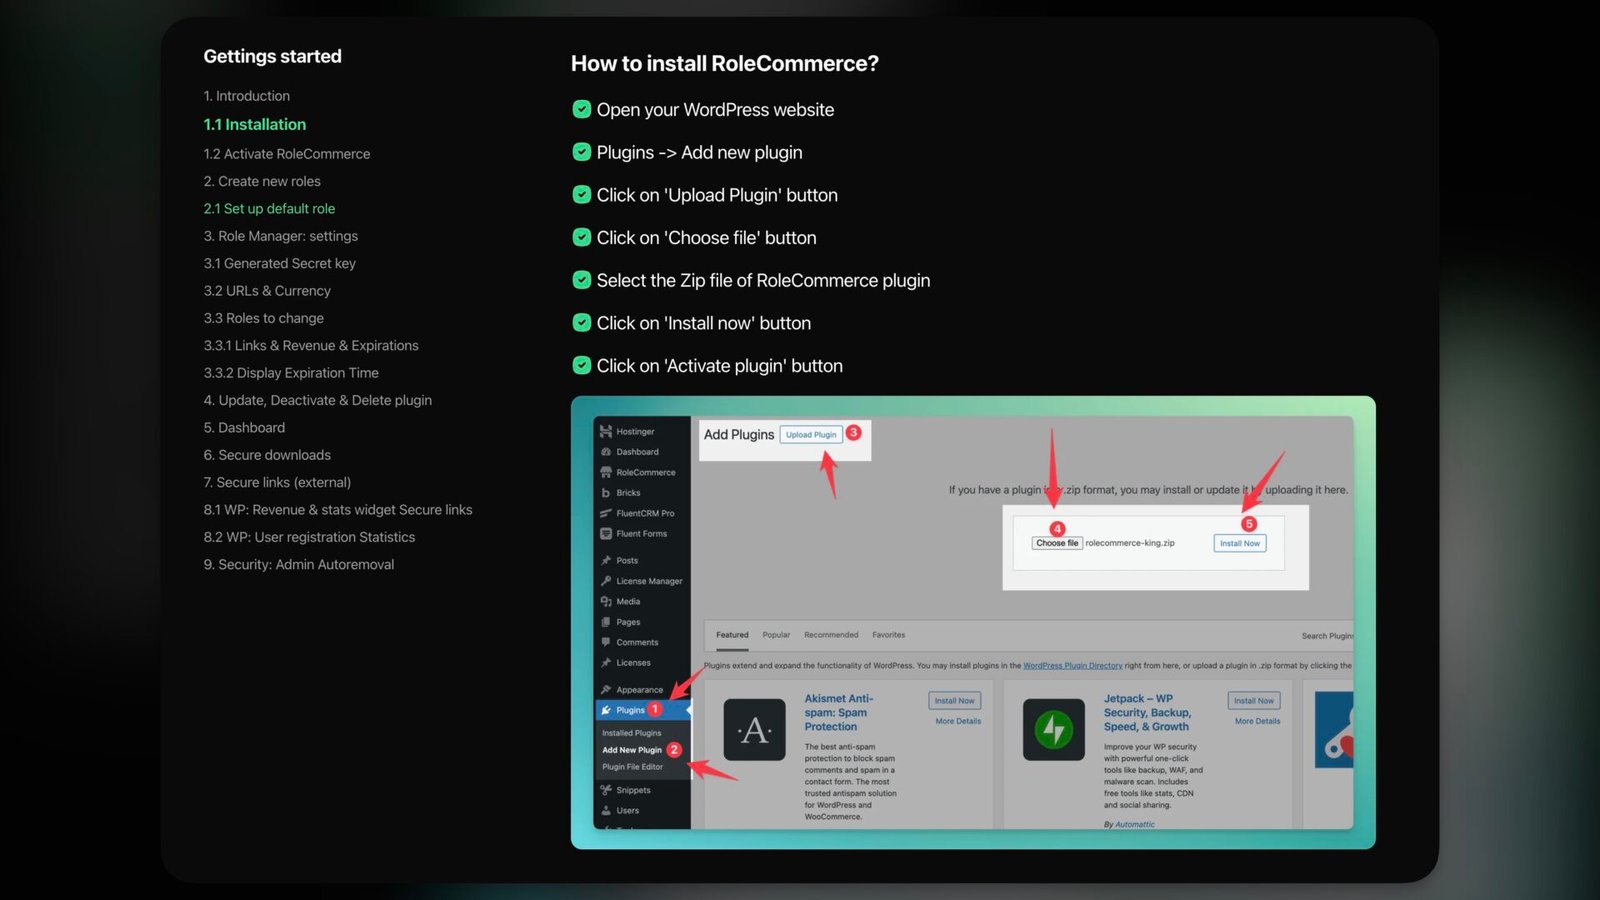Click the Plugins plugin icon in sidebar
This screenshot has height=900, width=1600.
click(607, 709)
